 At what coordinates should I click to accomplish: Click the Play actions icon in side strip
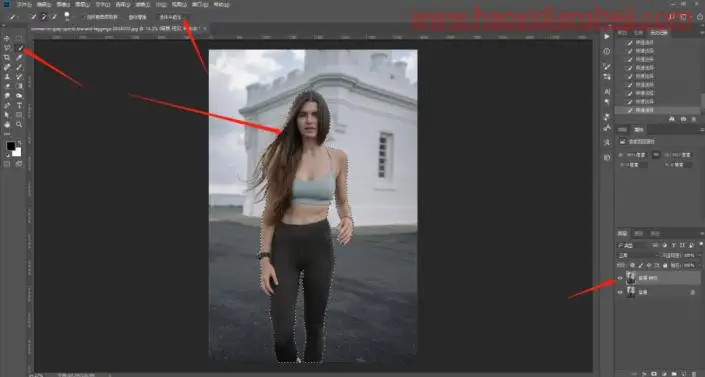coord(607,36)
